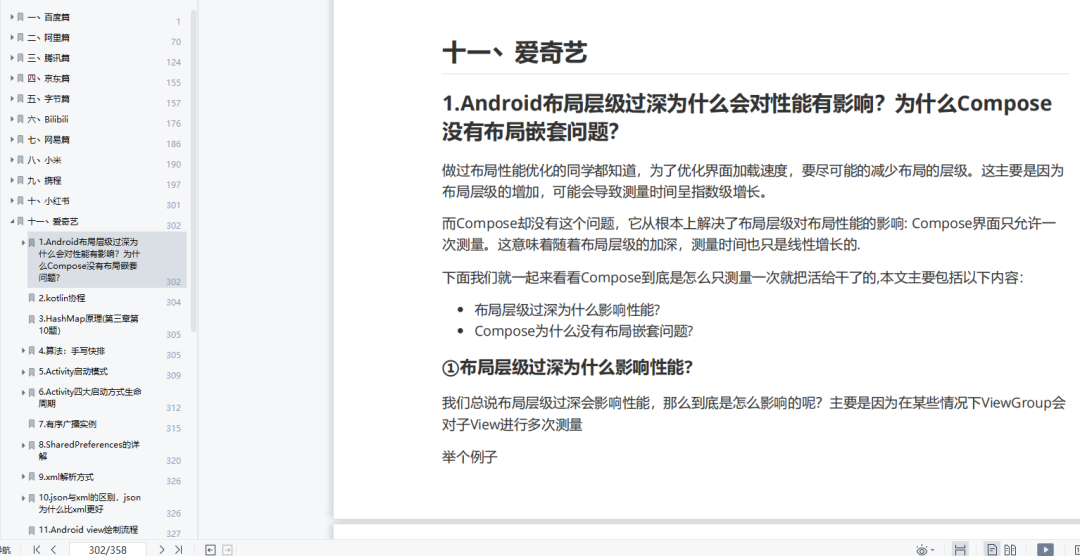
Task: Open the 九、携程 bookmark
Action: click(44, 181)
